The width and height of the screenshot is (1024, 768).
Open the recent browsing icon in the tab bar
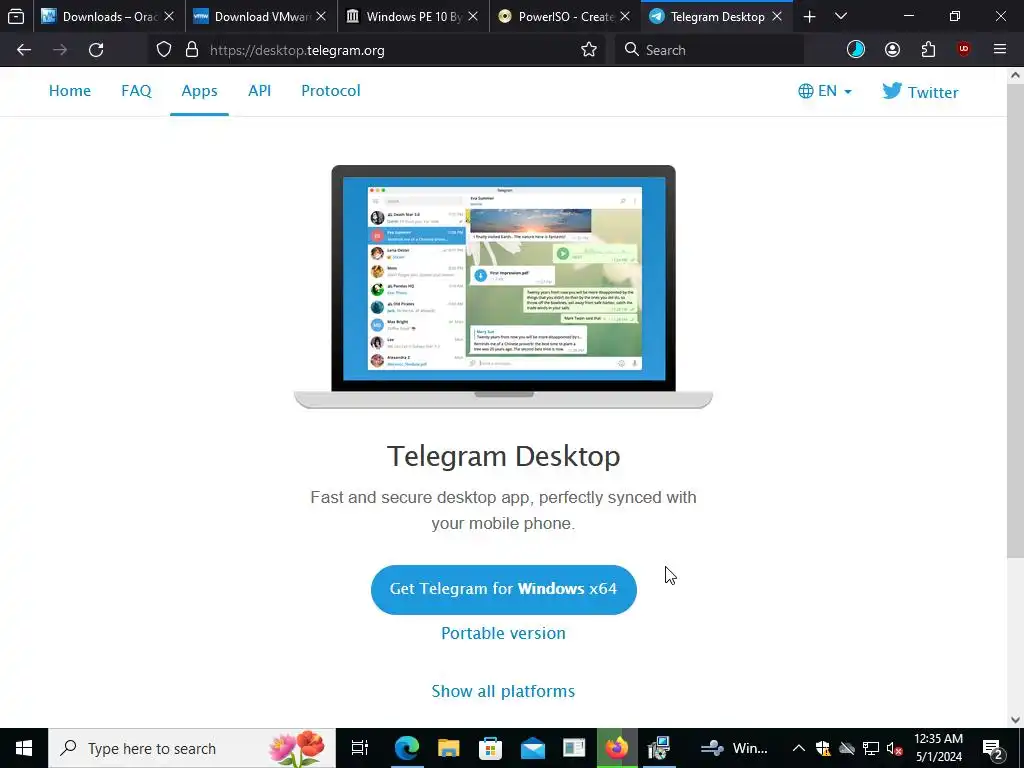(16, 16)
